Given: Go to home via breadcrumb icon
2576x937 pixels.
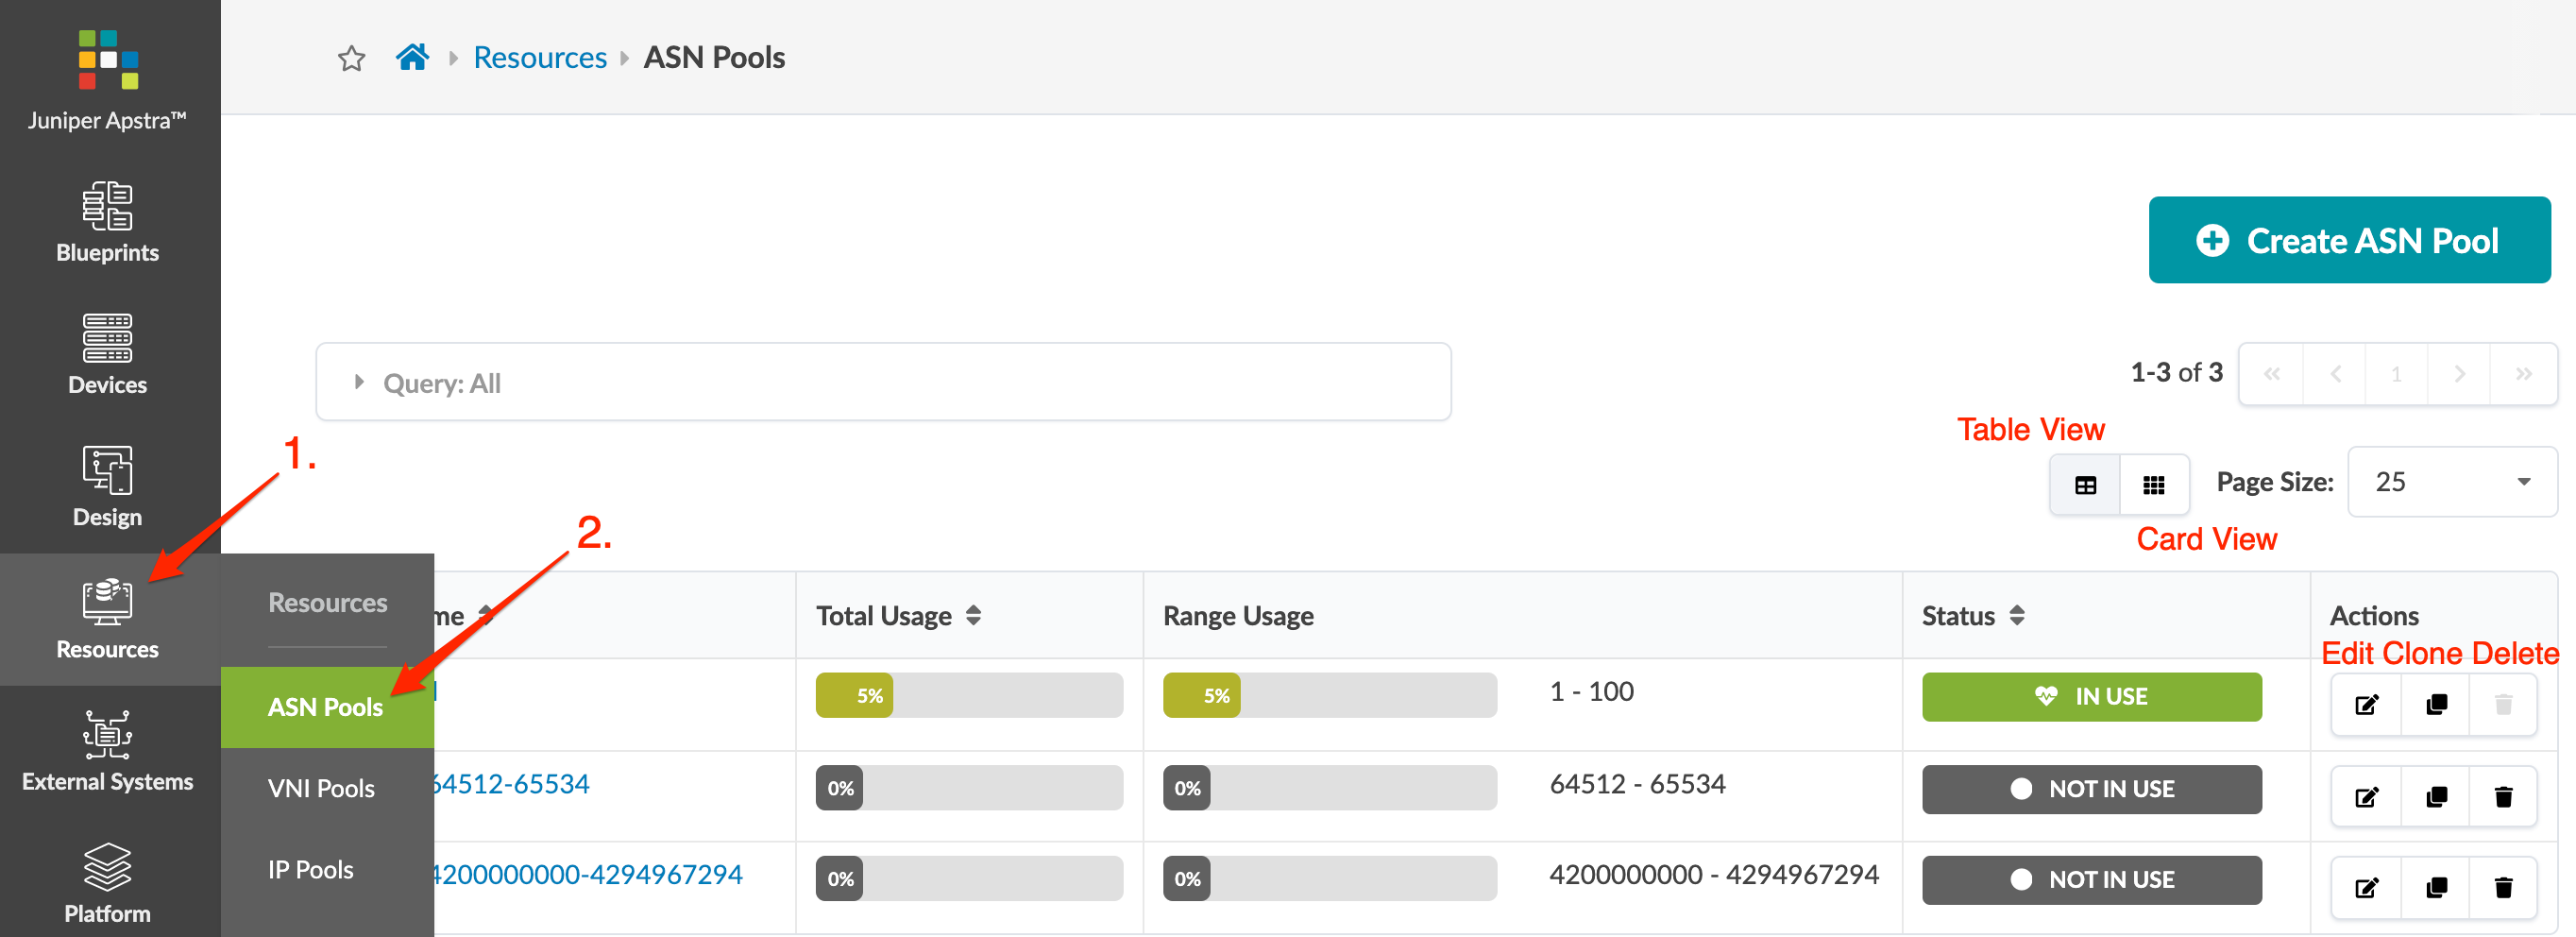Looking at the screenshot, I should [x=412, y=58].
